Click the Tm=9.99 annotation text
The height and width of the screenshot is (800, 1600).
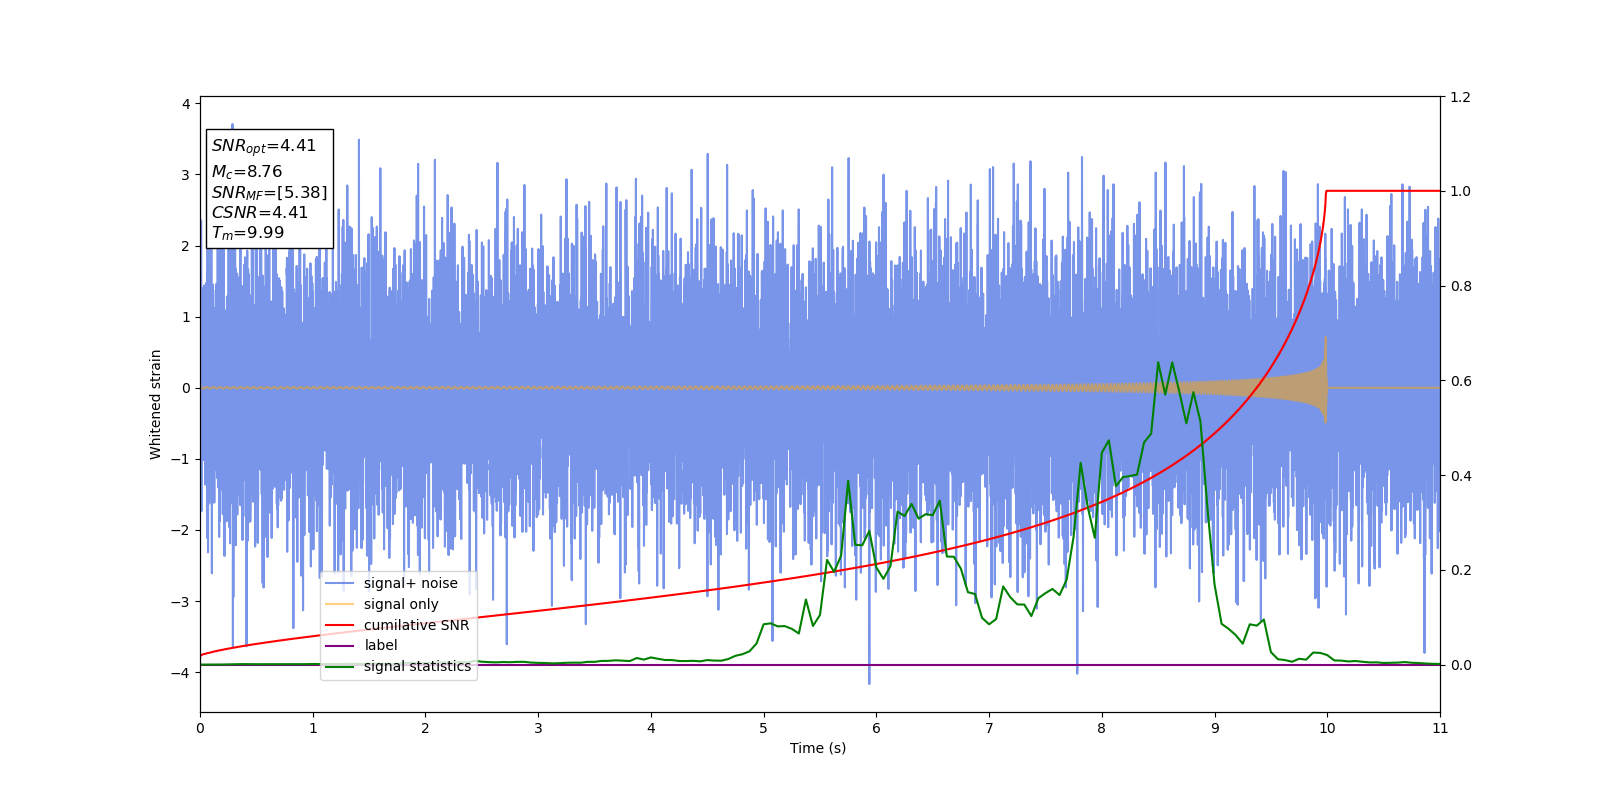pos(248,233)
